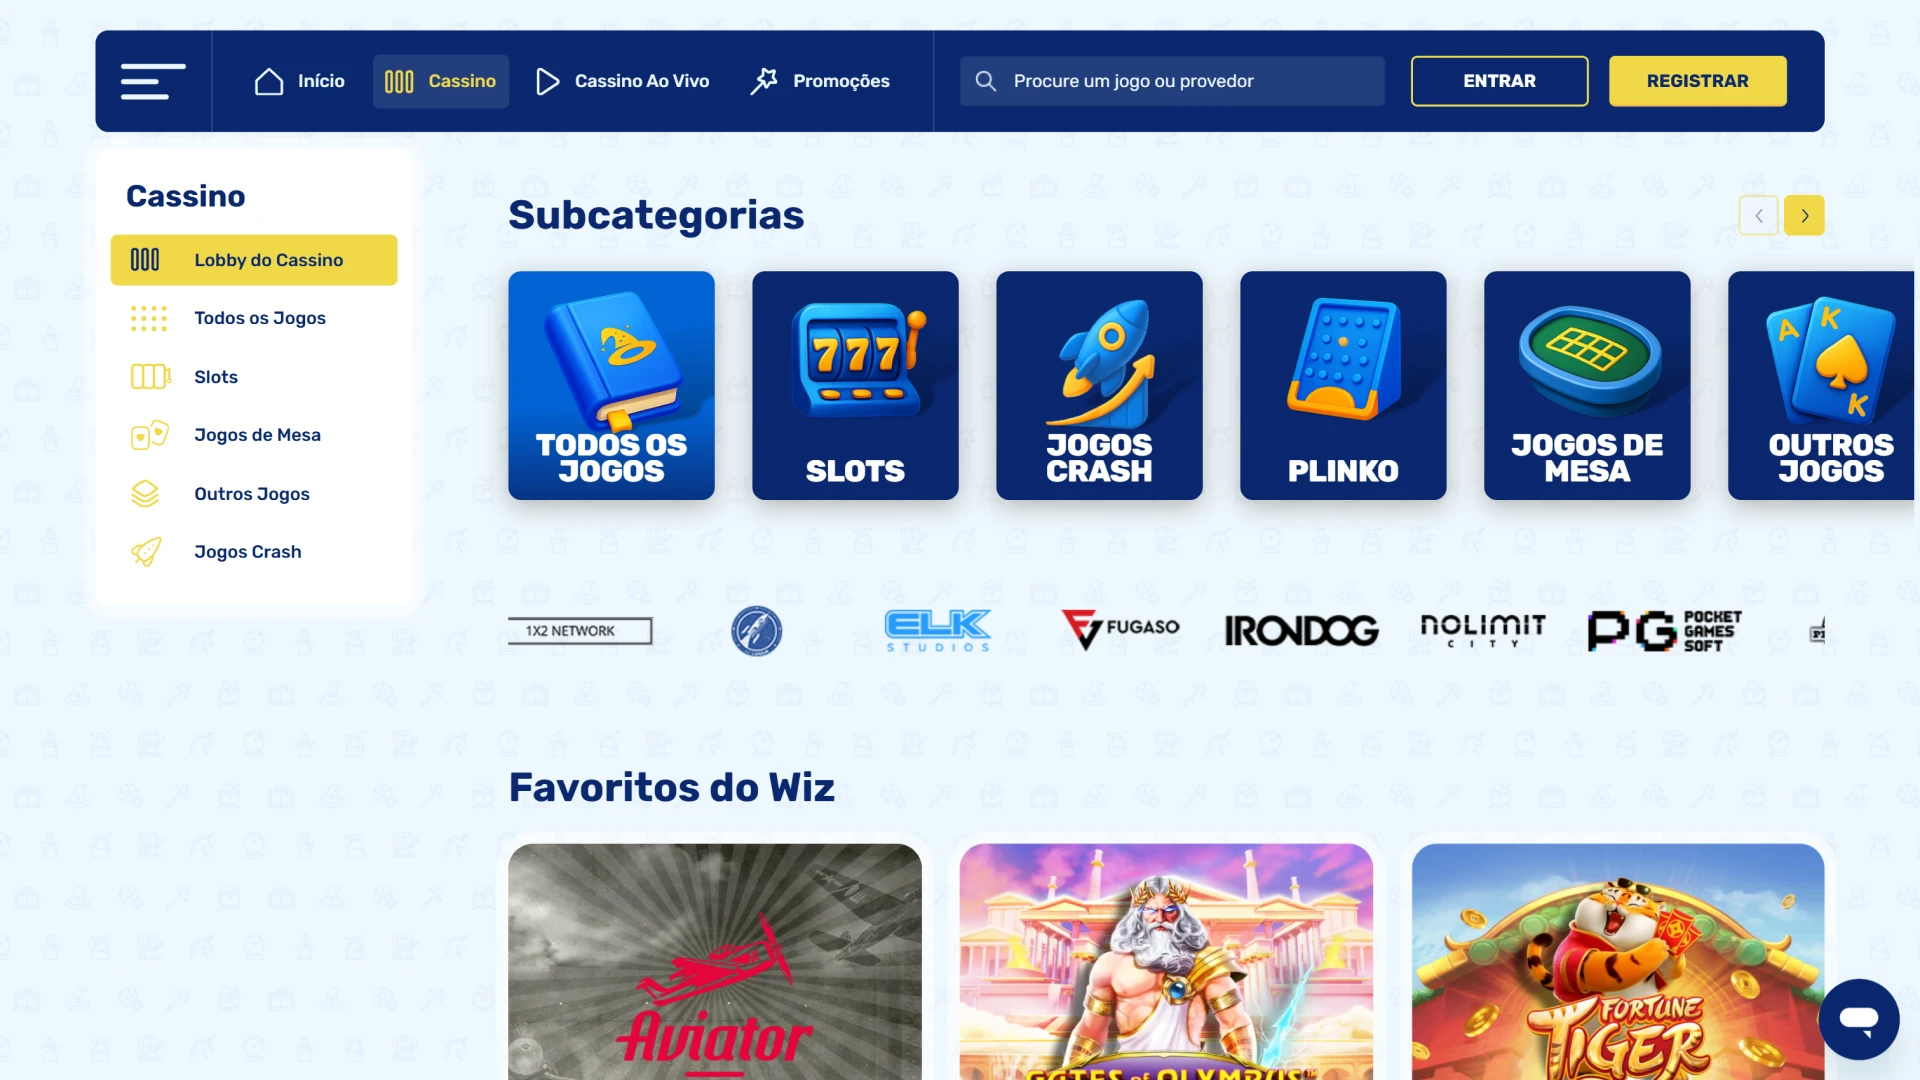The height and width of the screenshot is (1080, 1920).
Task: Open the Promoções menu item
Action: (x=820, y=81)
